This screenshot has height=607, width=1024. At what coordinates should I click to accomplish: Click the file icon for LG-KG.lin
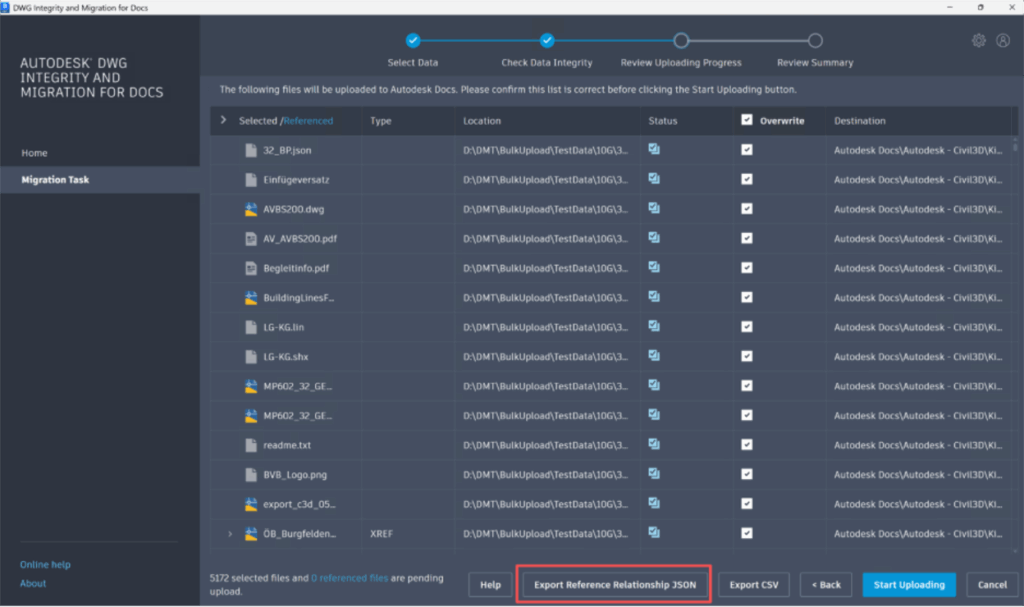click(251, 327)
